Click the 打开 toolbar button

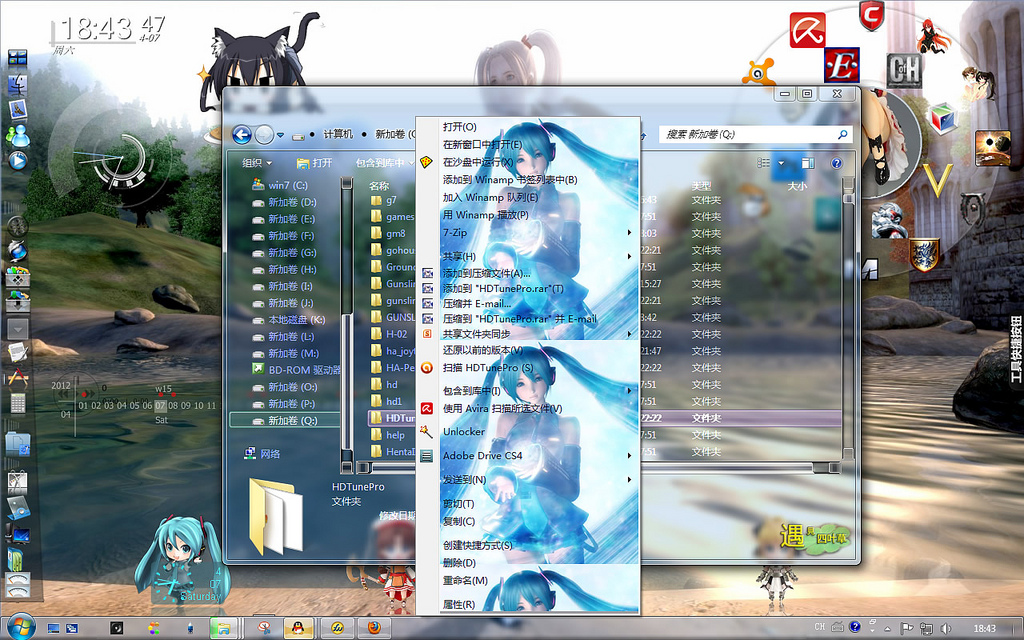[315, 163]
